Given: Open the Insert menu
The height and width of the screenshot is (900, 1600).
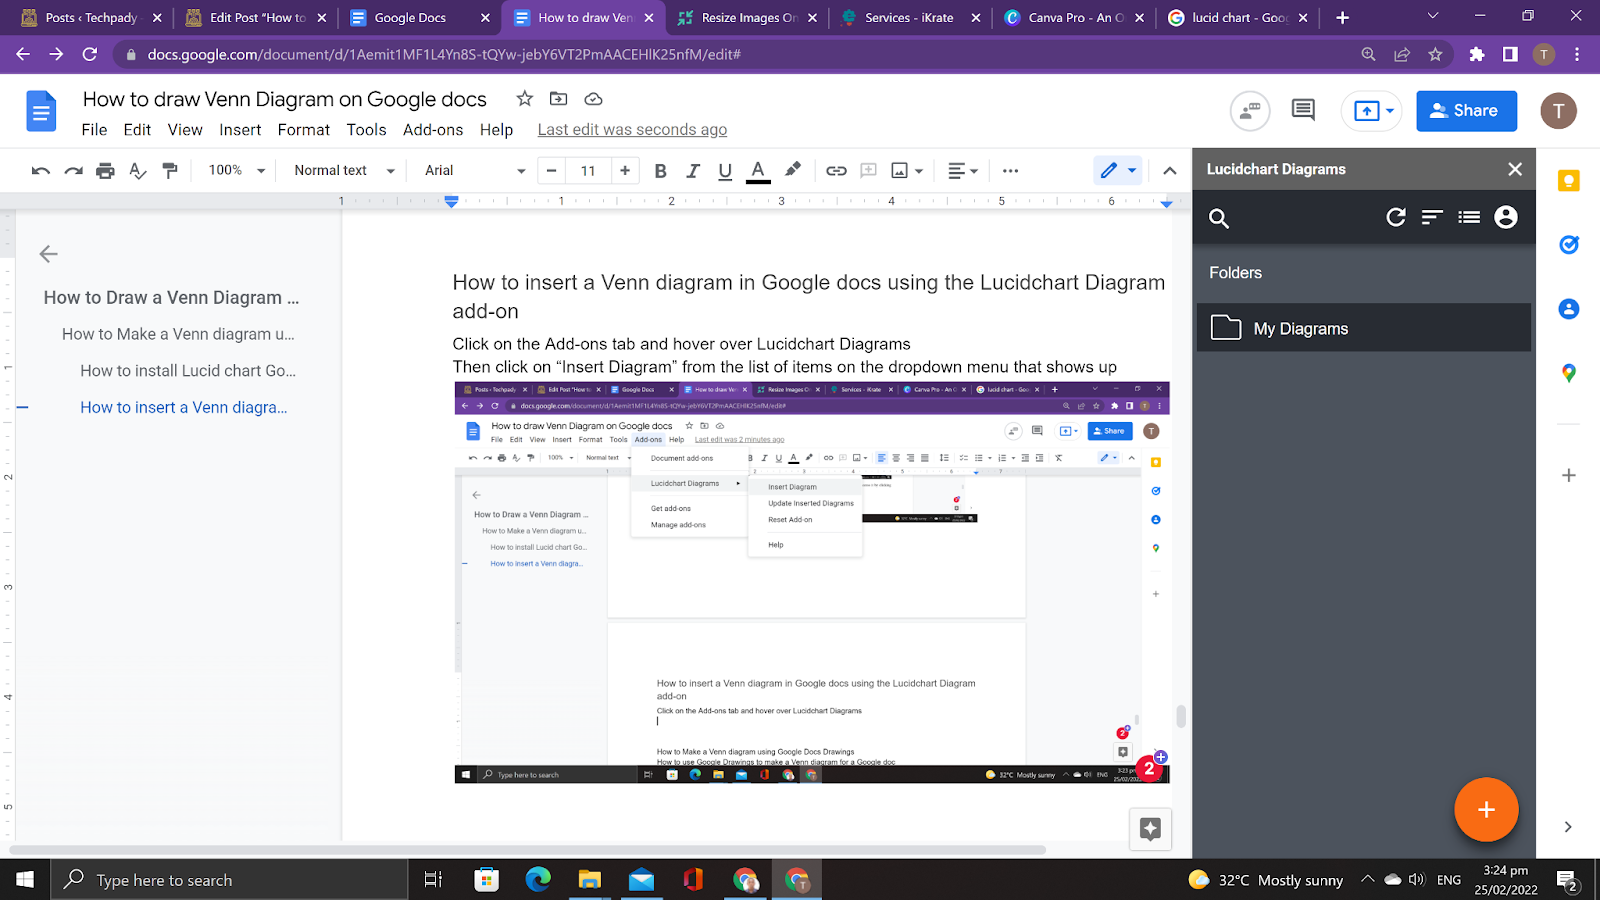Looking at the screenshot, I should [240, 130].
